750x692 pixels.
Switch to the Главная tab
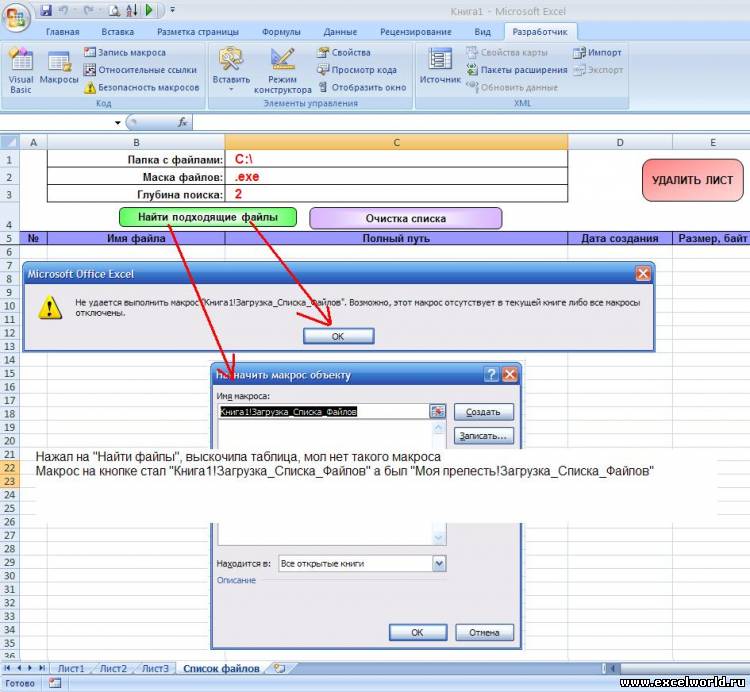pyautogui.click(x=63, y=32)
